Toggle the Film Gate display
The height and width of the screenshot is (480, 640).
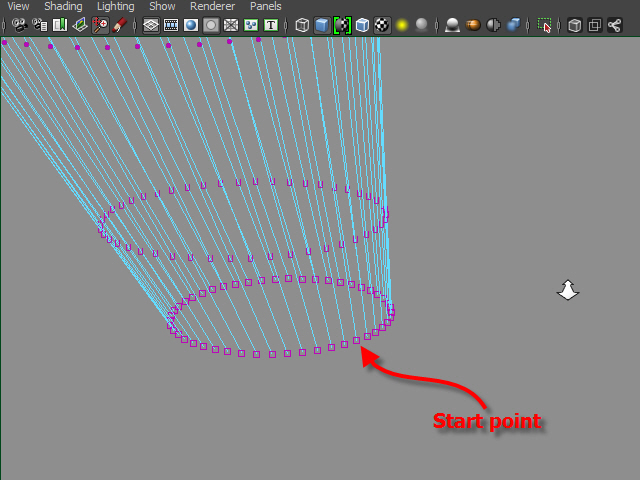[x=171, y=25]
